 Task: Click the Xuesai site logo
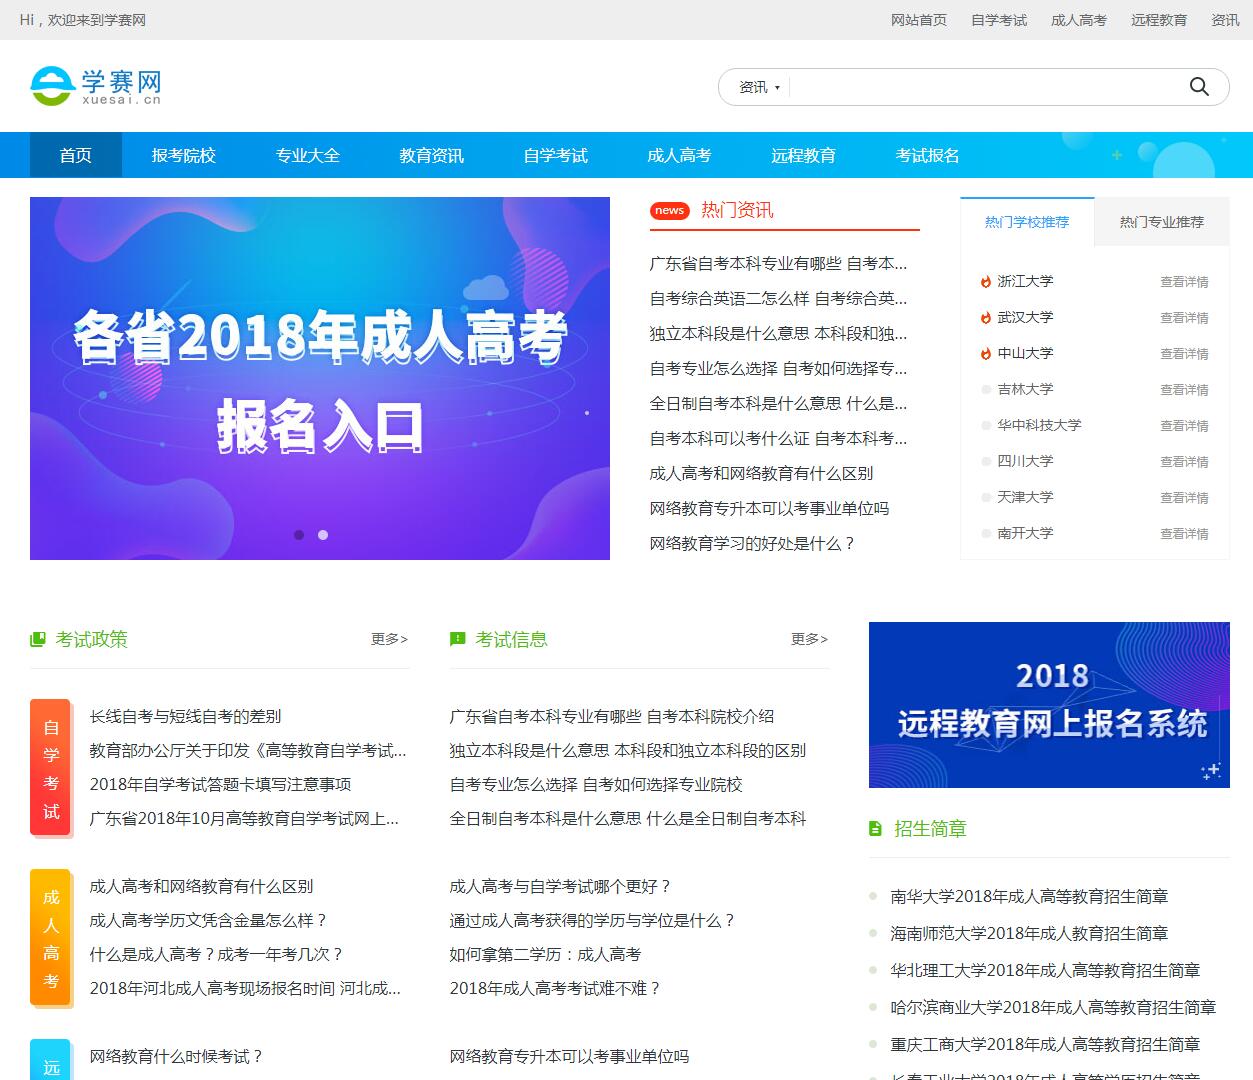coord(96,86)
